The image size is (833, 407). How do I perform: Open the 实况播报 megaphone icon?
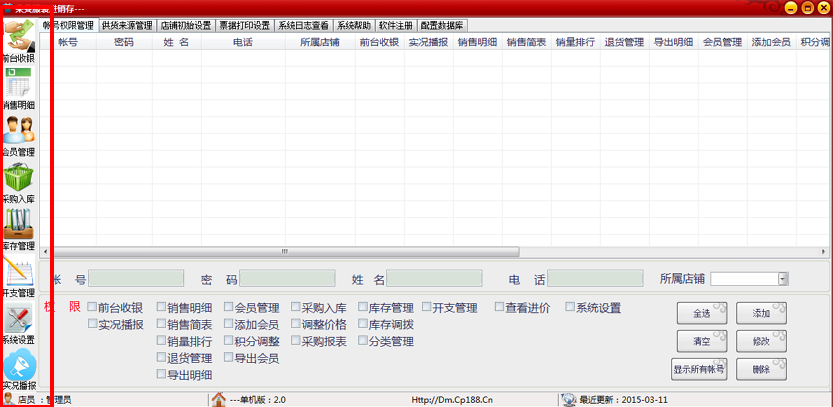pos(20,365)
